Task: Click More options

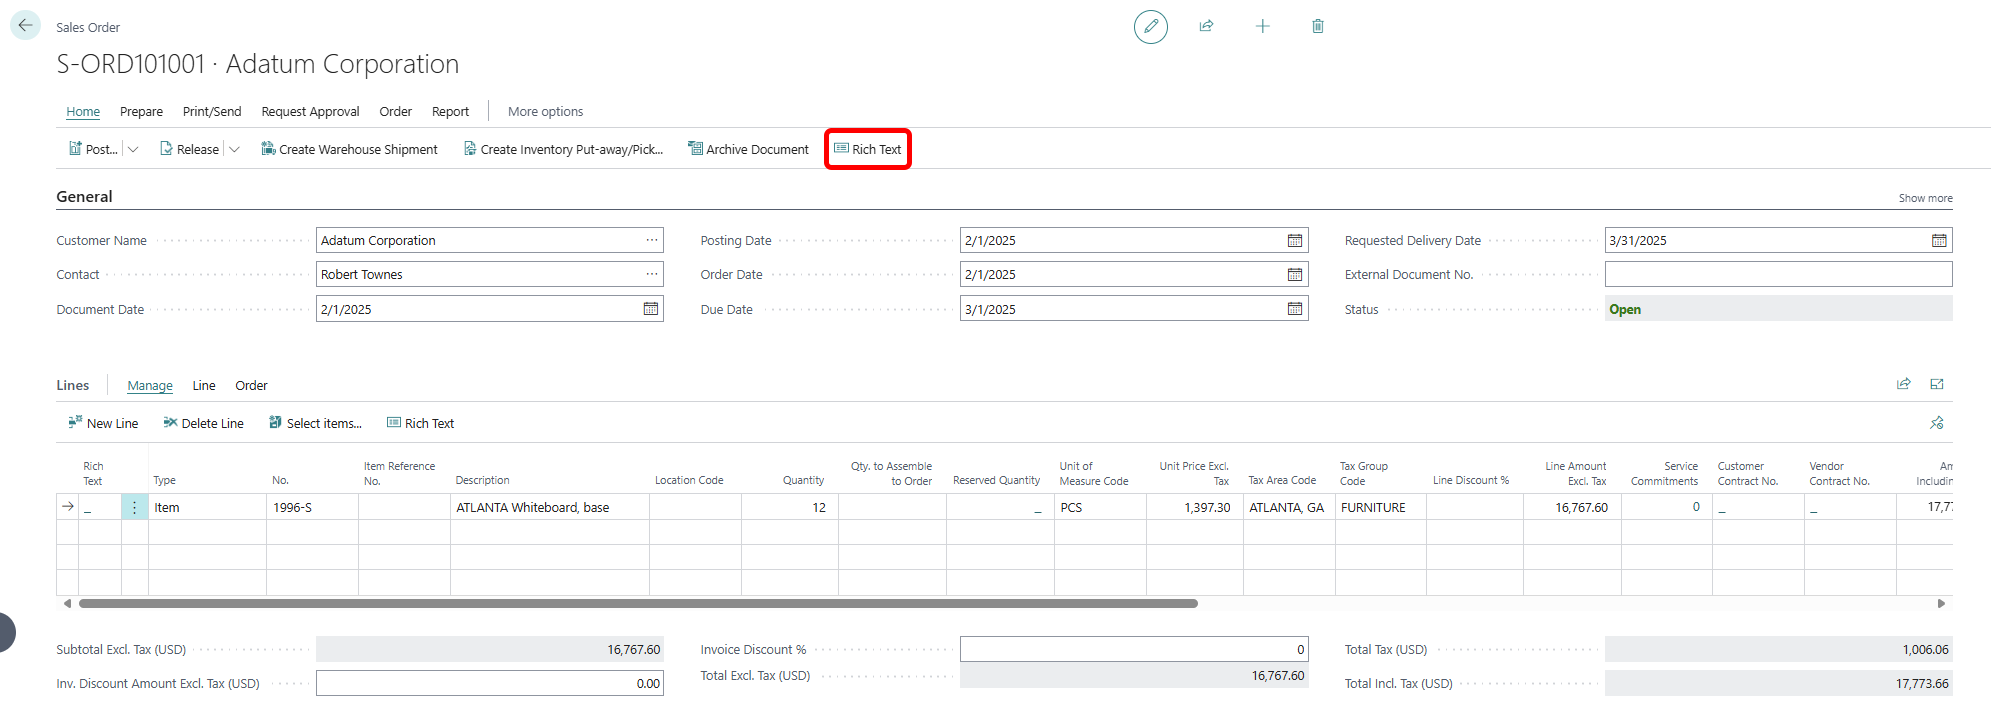Action: (545, 112)
